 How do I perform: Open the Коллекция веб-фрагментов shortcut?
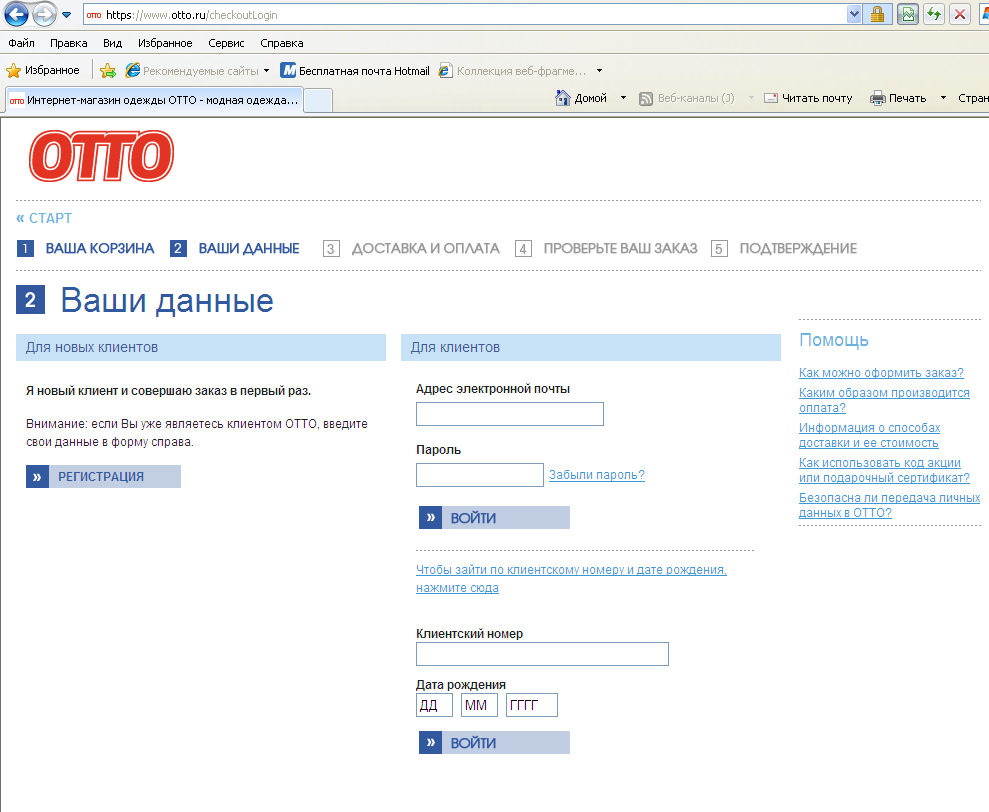(x=513, y=71)
